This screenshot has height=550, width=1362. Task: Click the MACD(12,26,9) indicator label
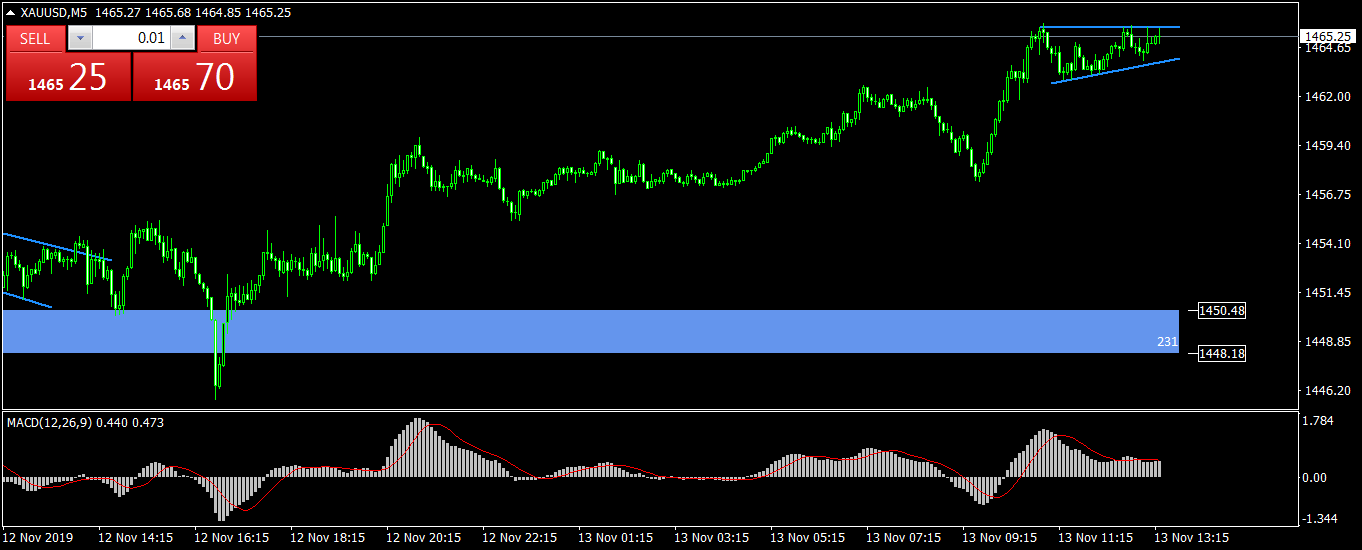click(49, 423)
